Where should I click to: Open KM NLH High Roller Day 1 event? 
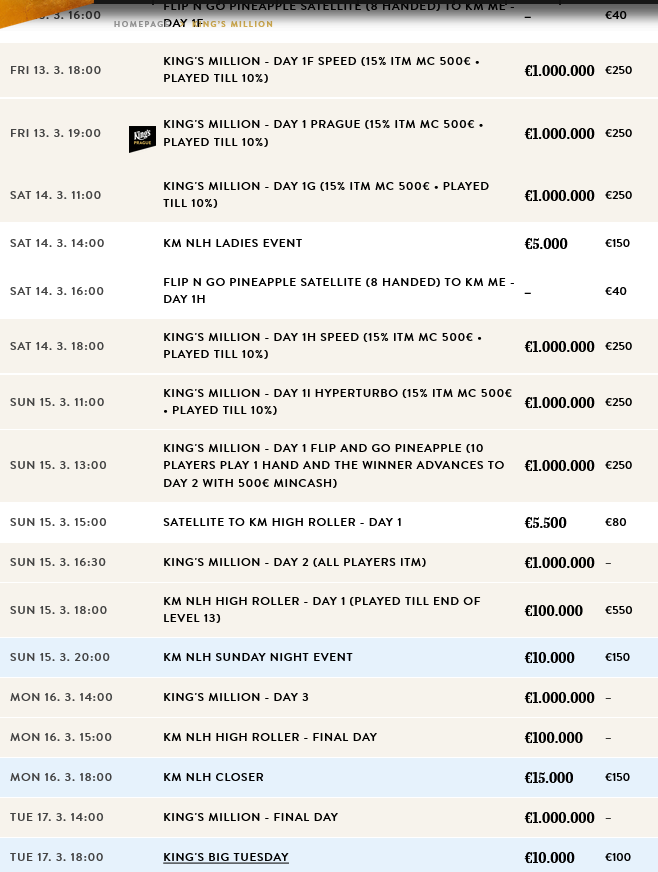point(321,610)
